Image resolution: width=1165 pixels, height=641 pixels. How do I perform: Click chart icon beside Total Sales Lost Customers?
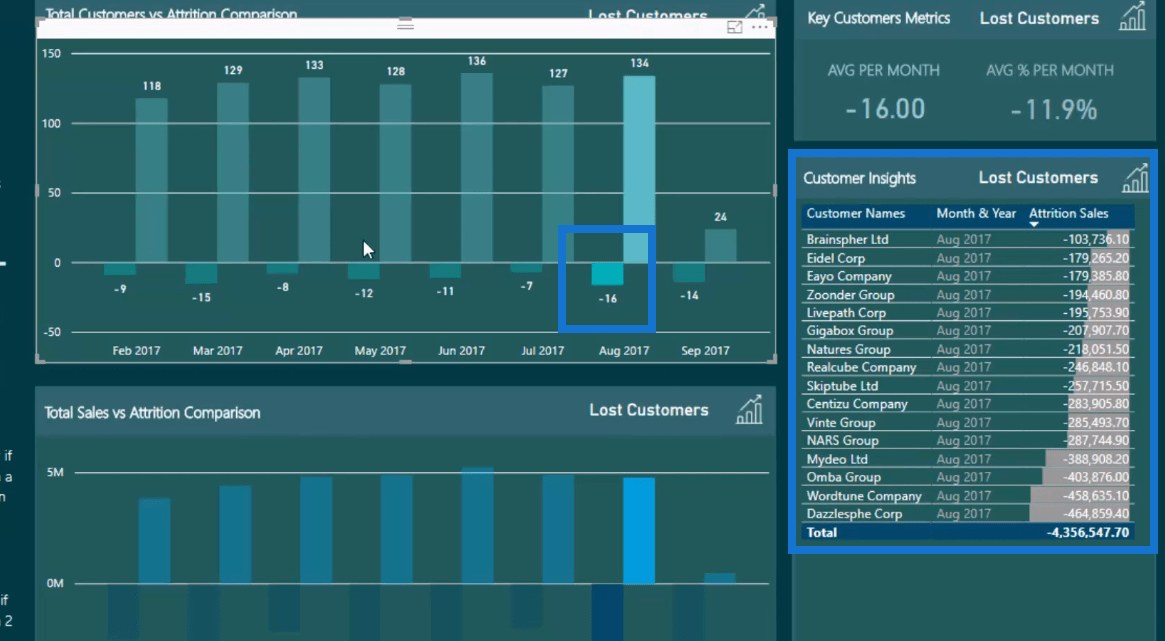(x=749, y=410)
